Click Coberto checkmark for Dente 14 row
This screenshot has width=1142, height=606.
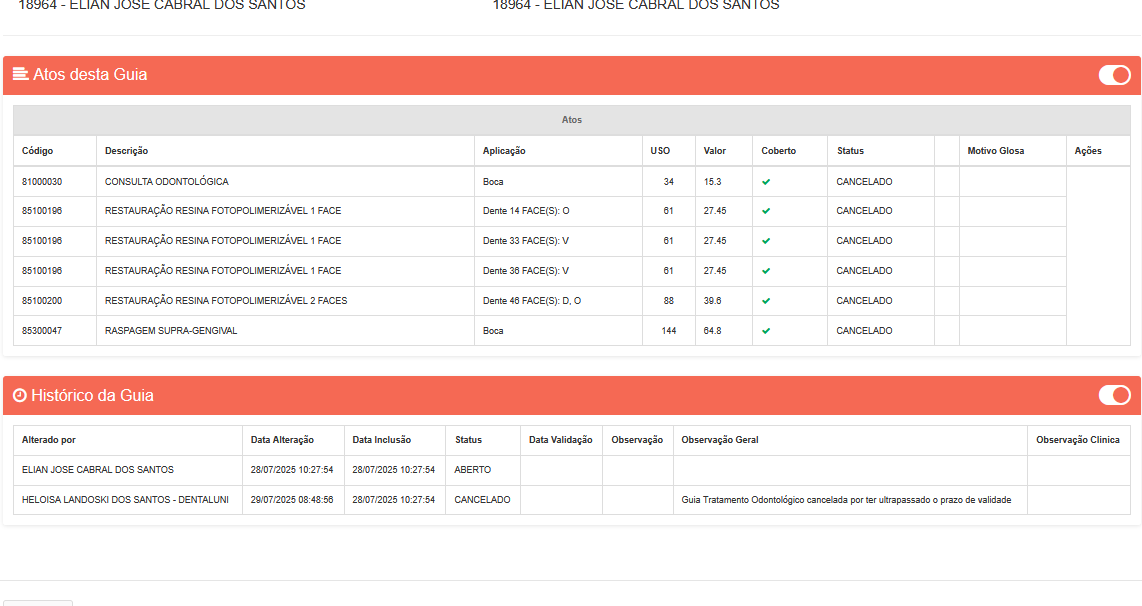(x=766, y=211)
